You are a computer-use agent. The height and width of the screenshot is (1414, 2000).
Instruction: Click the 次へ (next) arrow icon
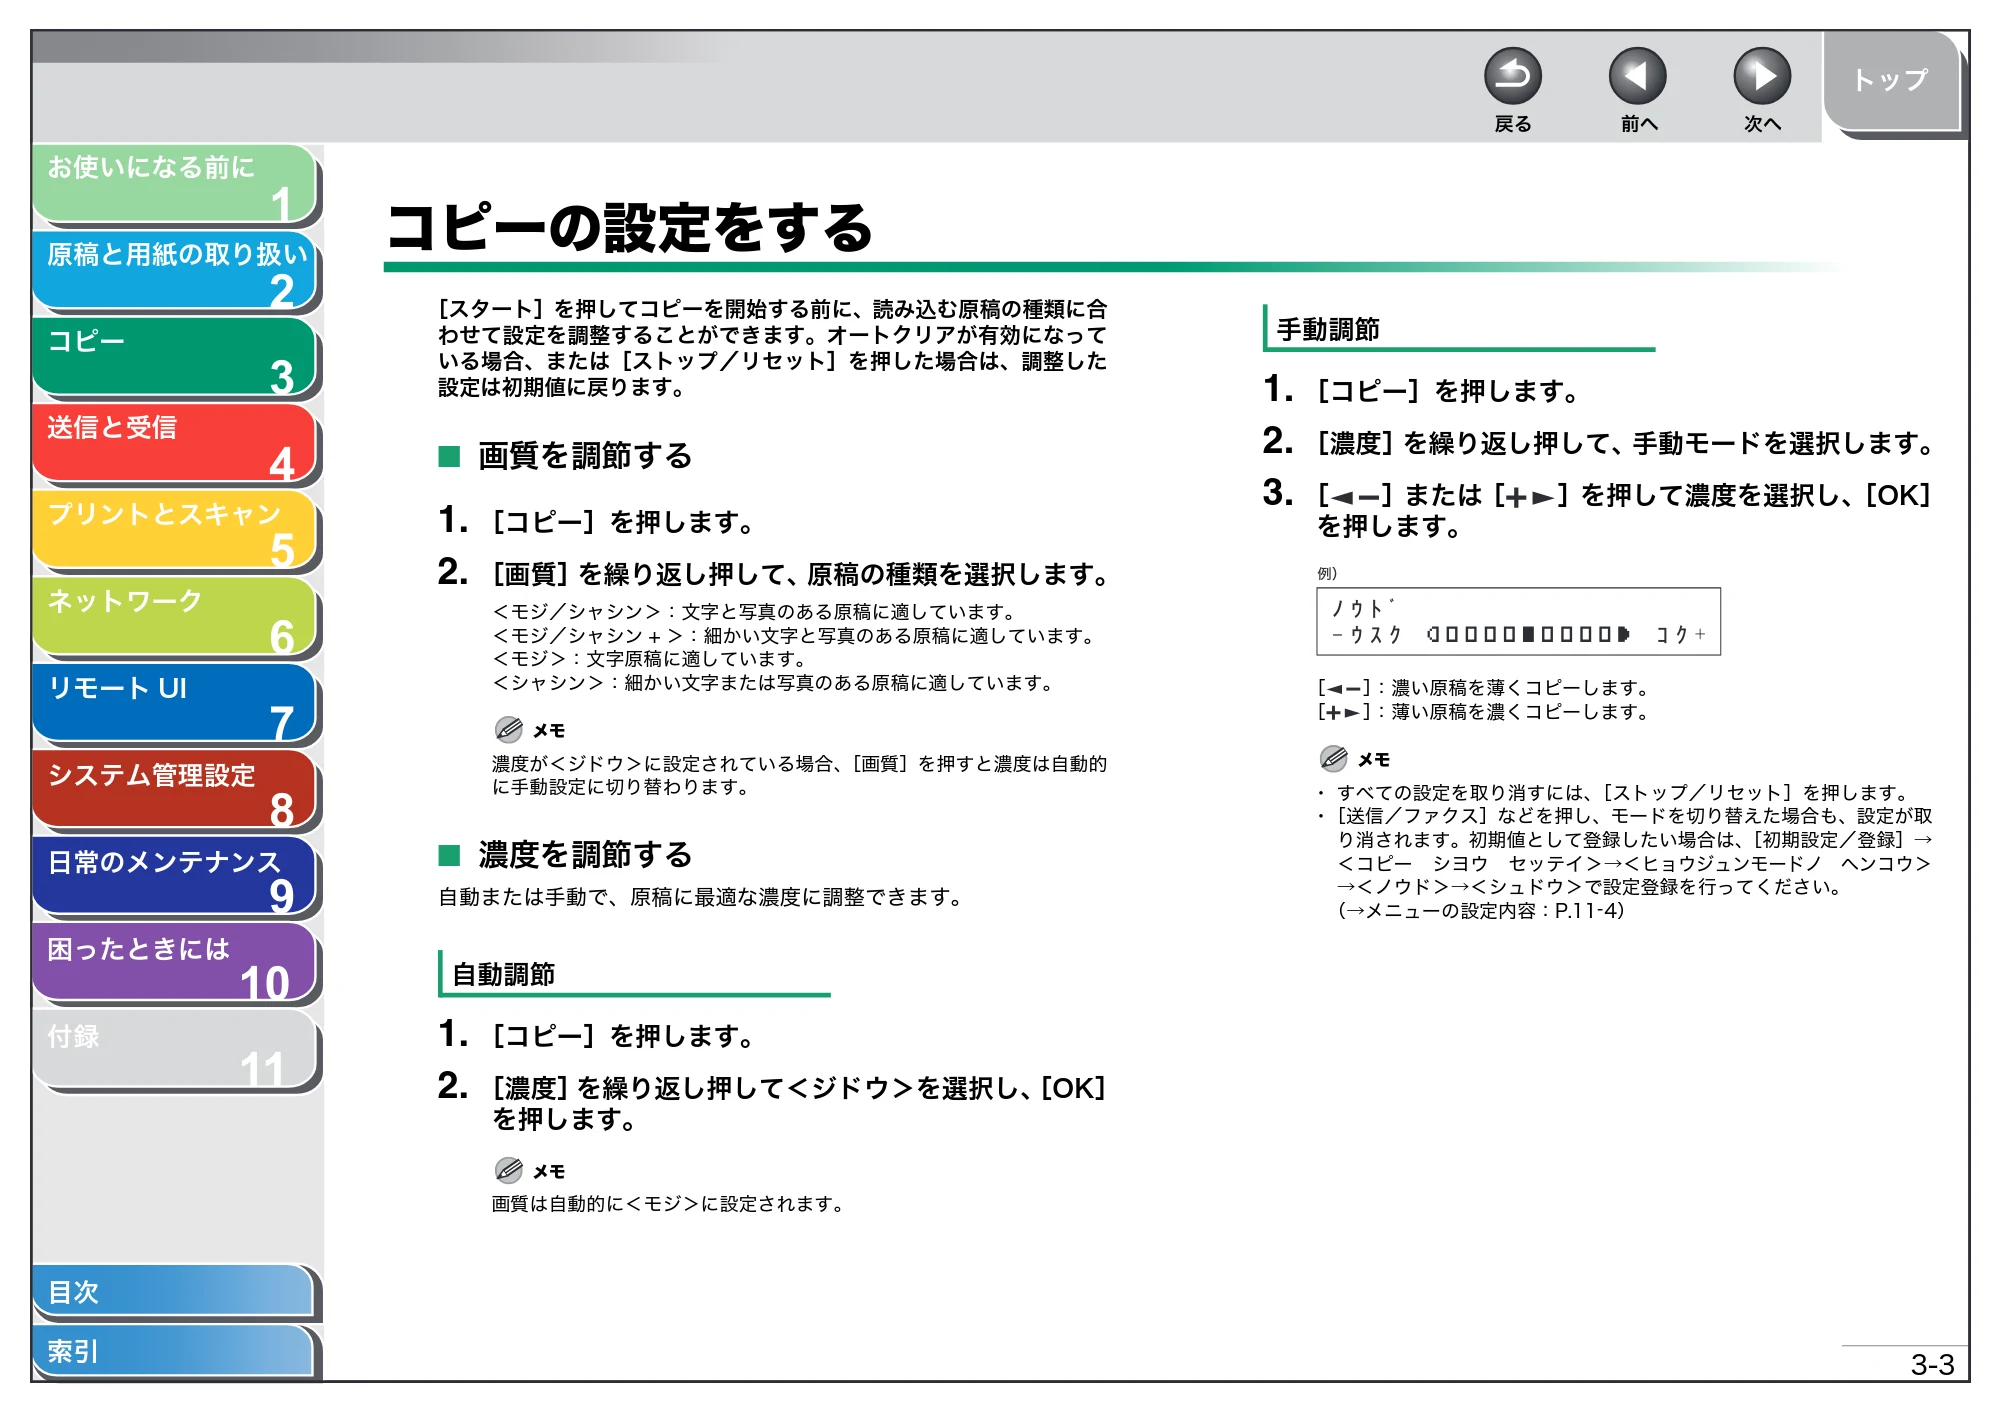point(1761,77)
